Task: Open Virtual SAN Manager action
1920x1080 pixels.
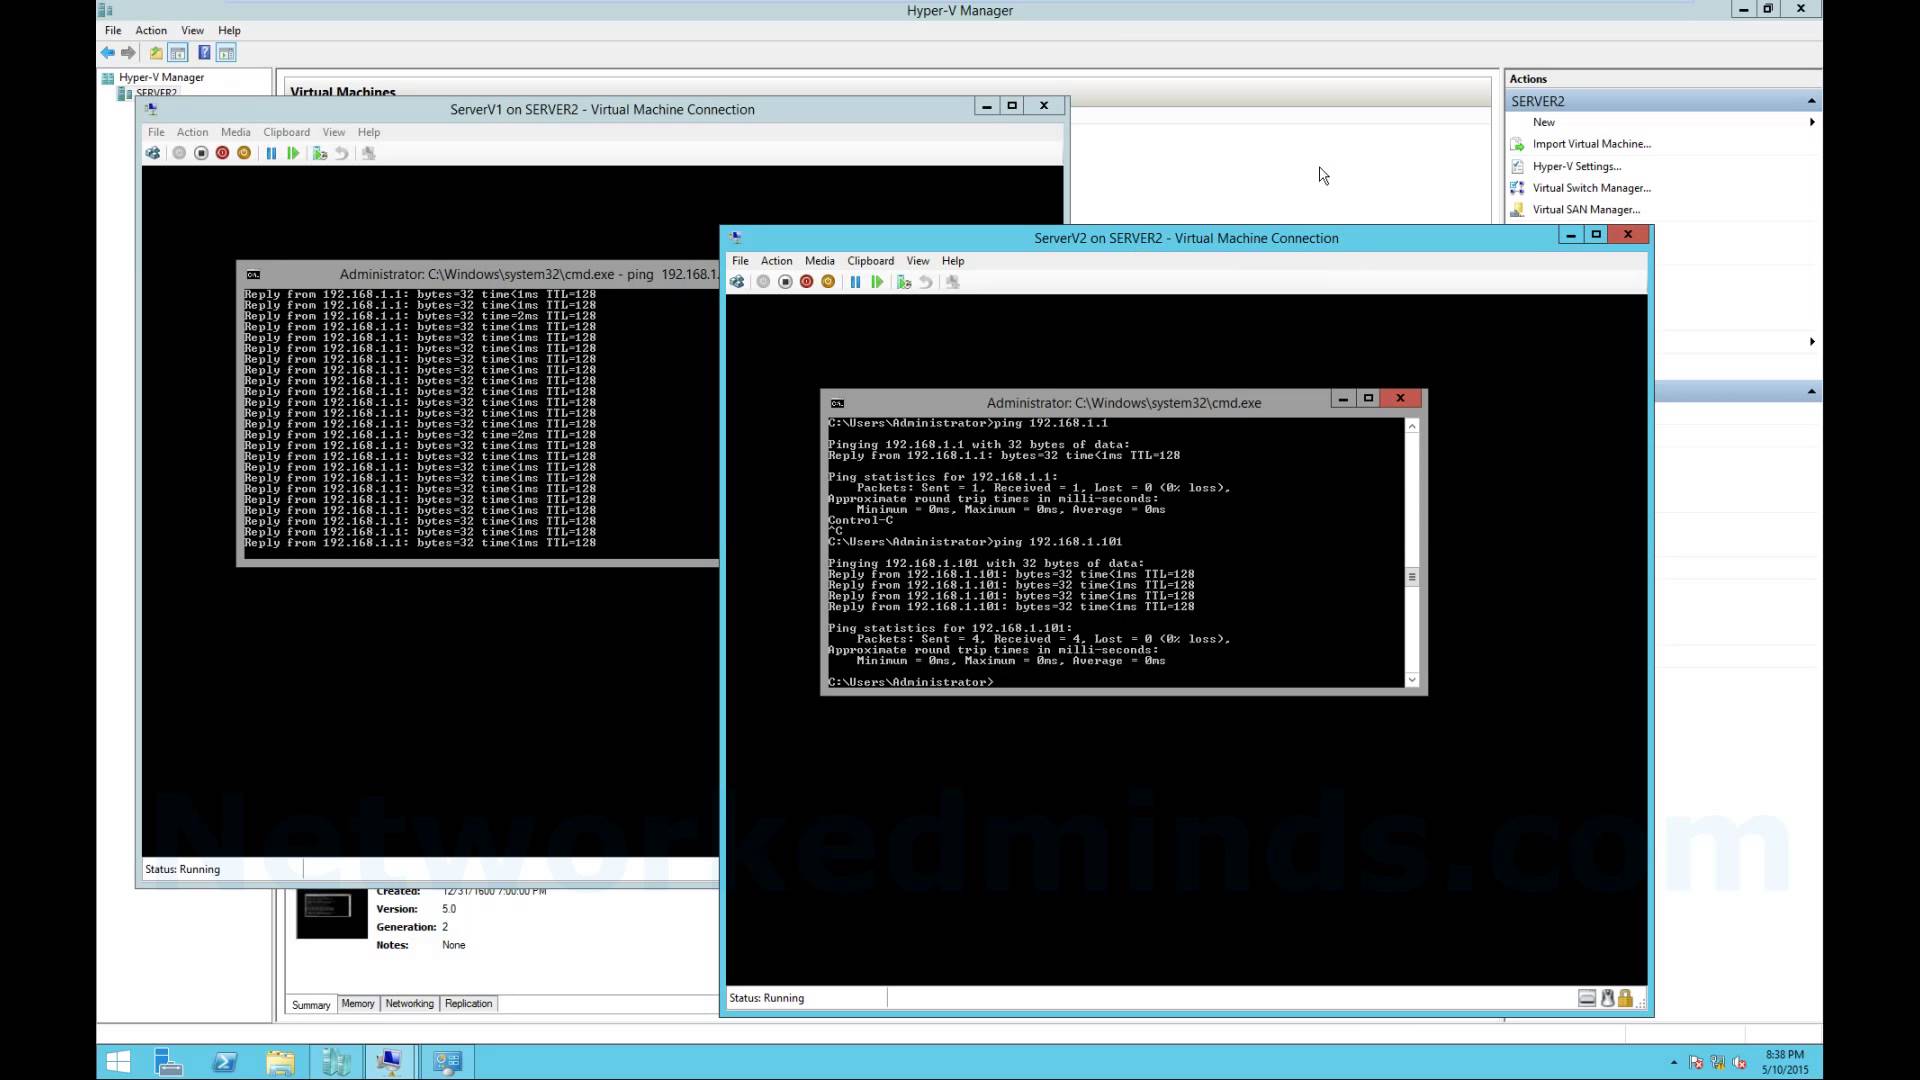Action: 1586,210
